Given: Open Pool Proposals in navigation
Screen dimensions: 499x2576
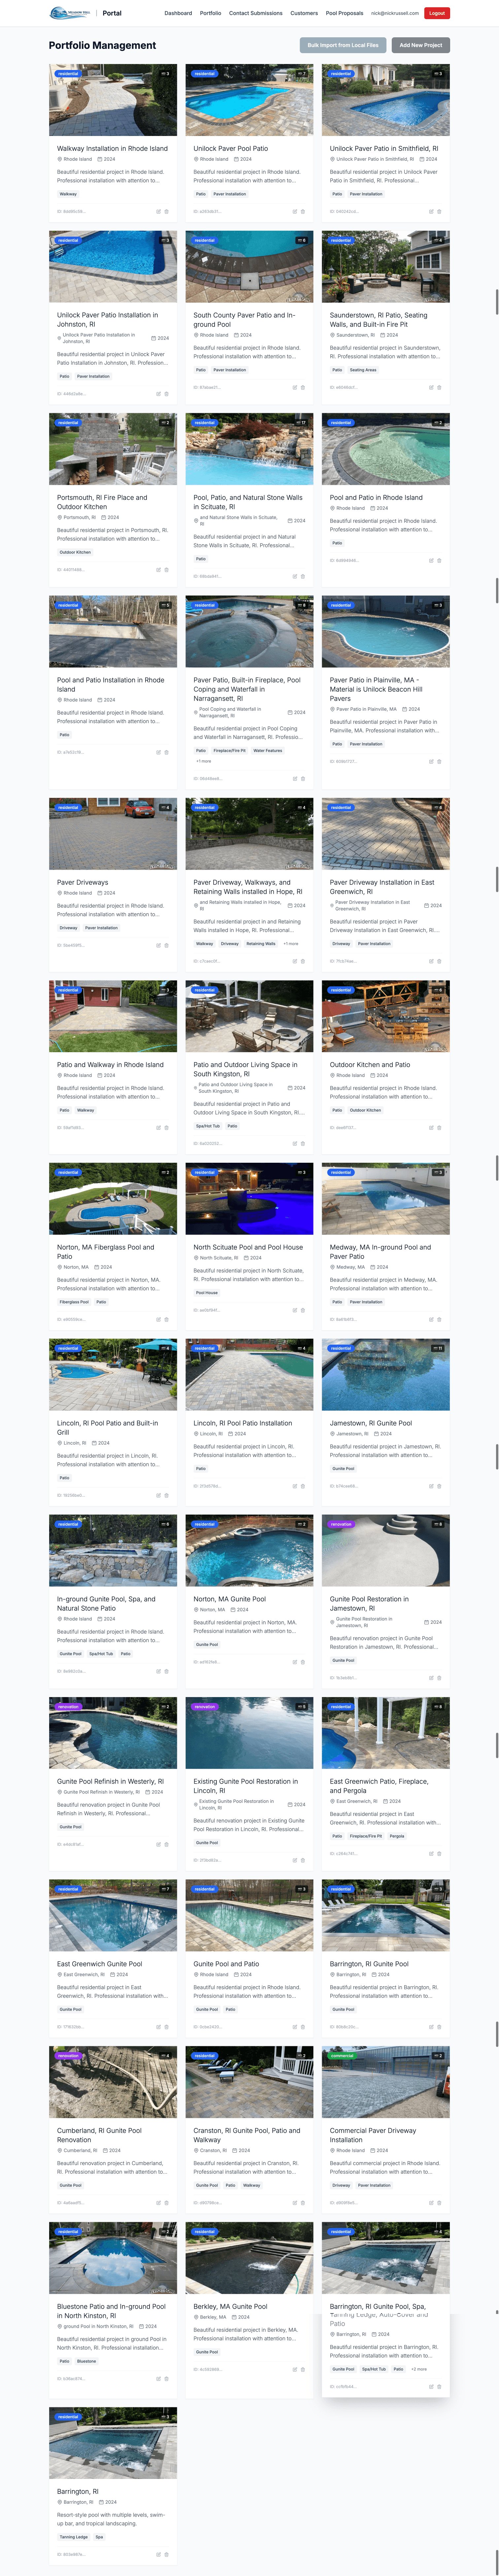Looking at the screenshot, I should (x=344, y=13).
